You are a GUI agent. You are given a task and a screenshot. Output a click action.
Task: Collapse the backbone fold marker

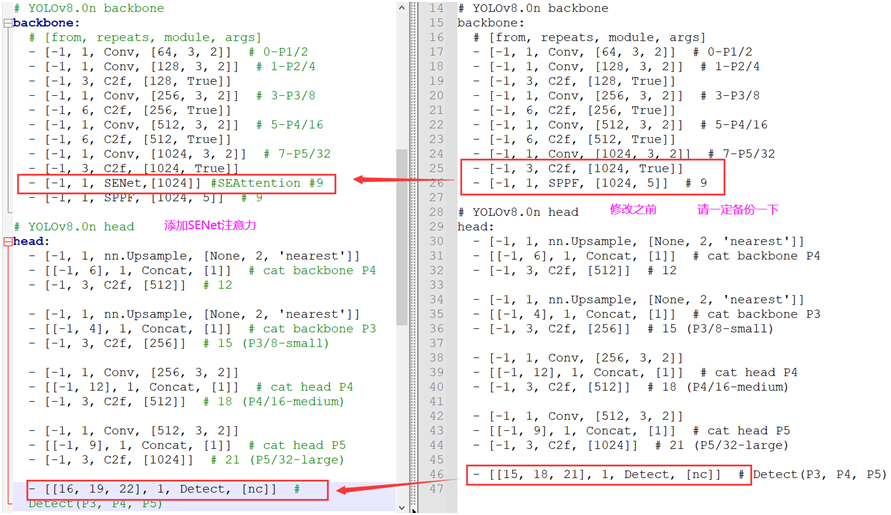pyautogui.click(x=7, y=23)
